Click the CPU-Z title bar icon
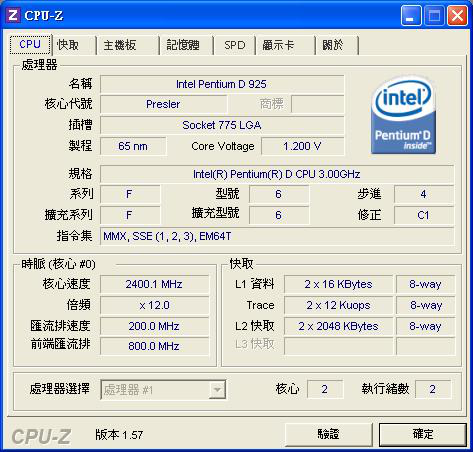 coord(14,15)
